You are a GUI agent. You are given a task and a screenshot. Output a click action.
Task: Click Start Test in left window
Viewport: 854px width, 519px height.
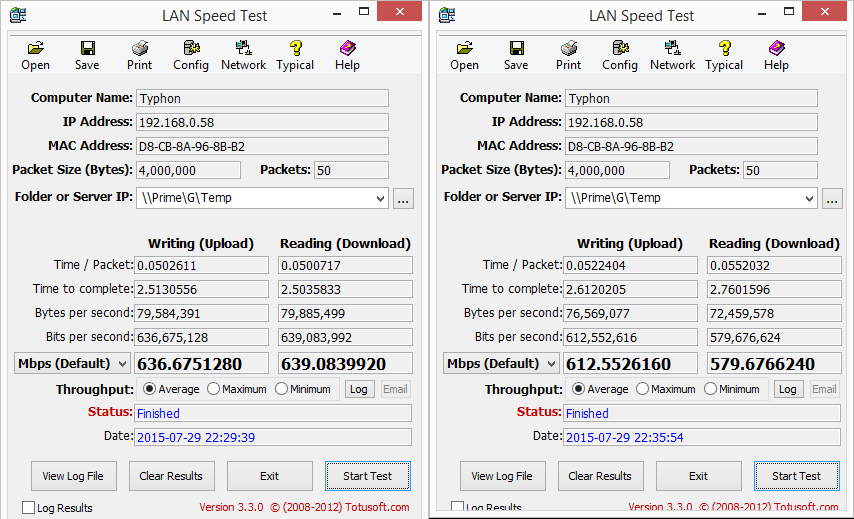[x=368, y=476]
